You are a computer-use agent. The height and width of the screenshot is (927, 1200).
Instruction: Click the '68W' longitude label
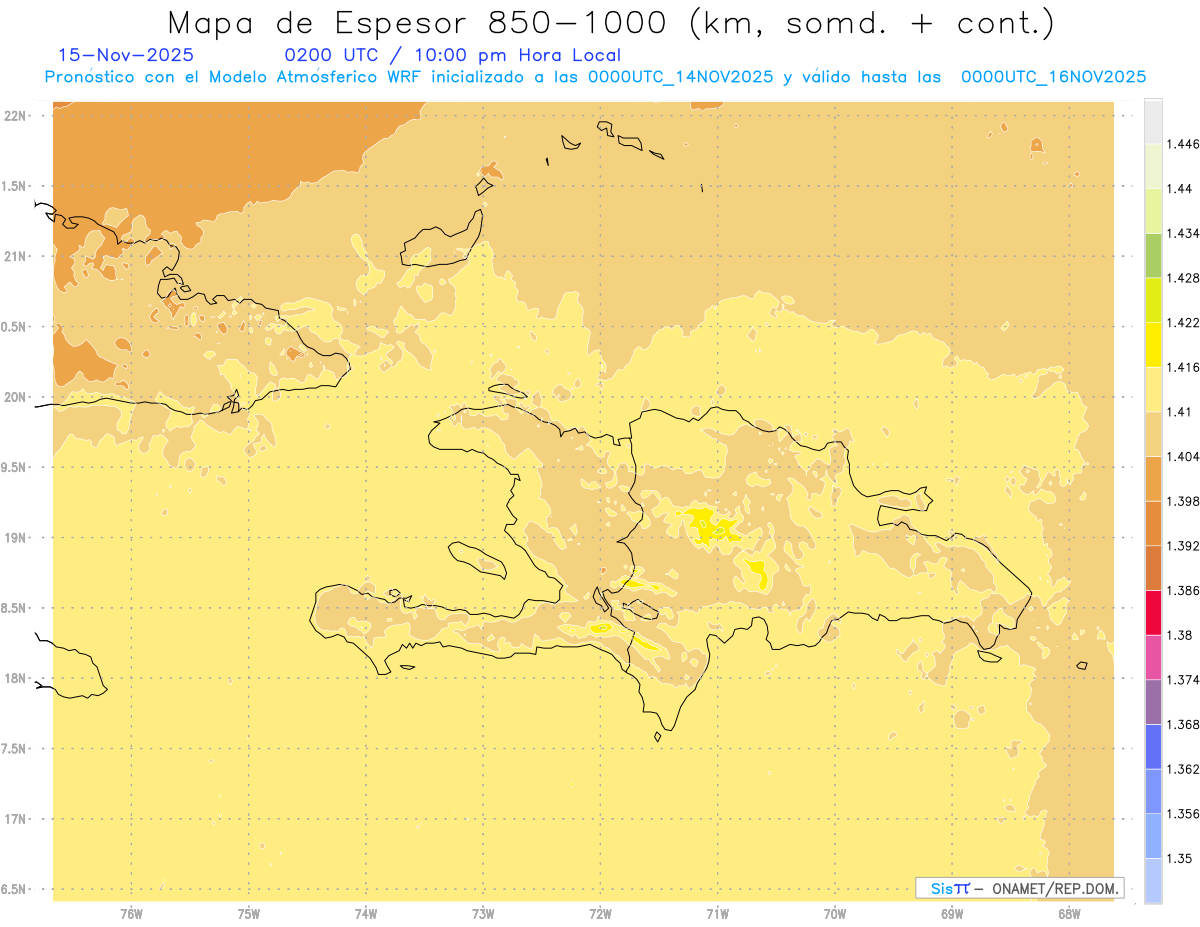1069,914
